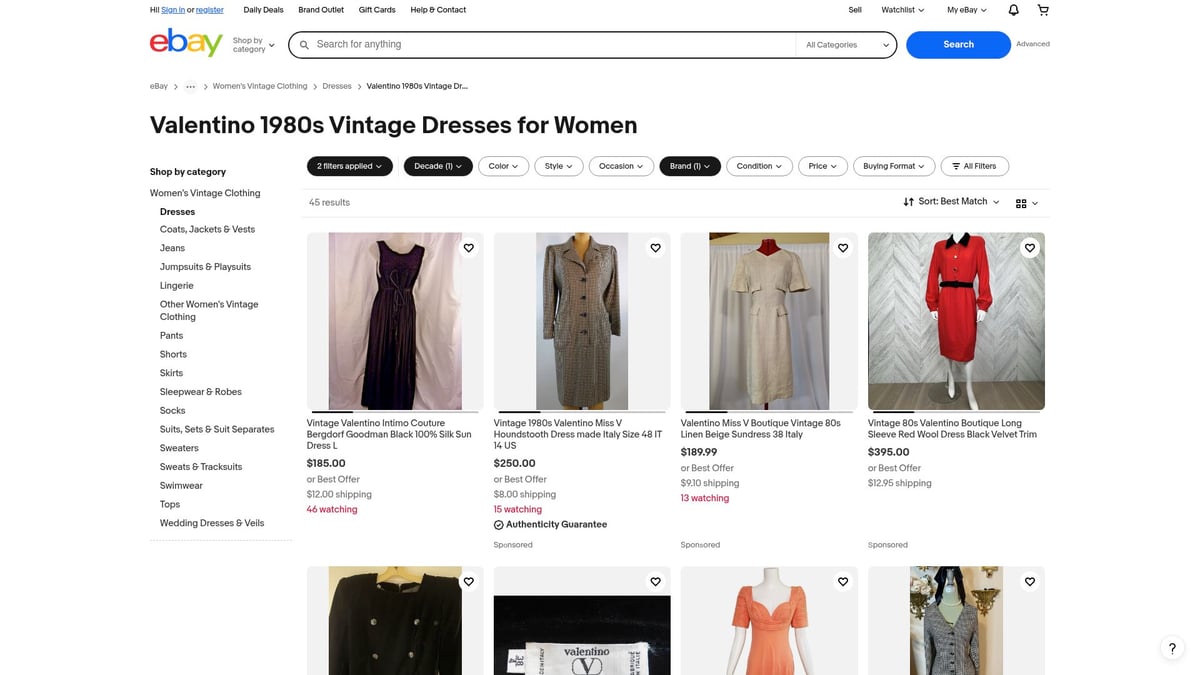Screen dimensions: 1200x675
Task: Watch the Miss V Houndstooth dress
Action: (x=655, y=248)
